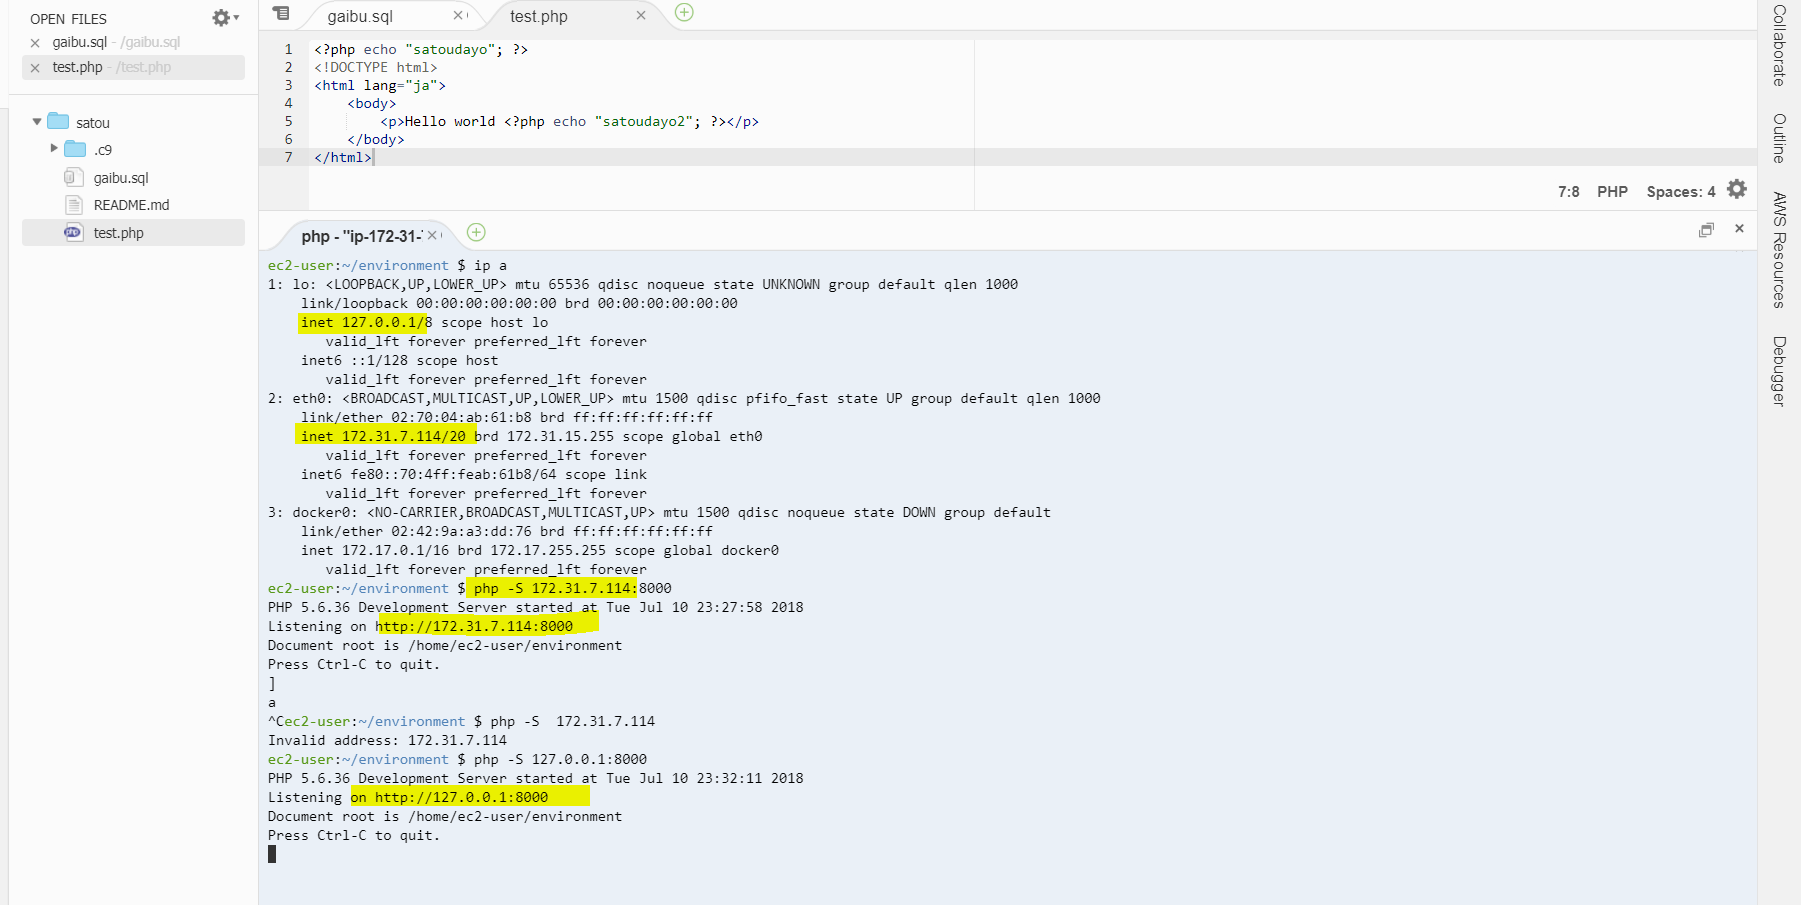Click the gaibu.sql file icon
The width and height of the screenshot is (1801, 905).
click(73, 177)
